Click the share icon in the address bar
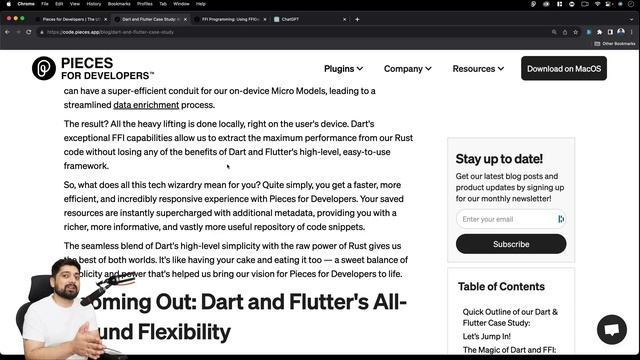This screenshot has height=360, width=640. 565,32
